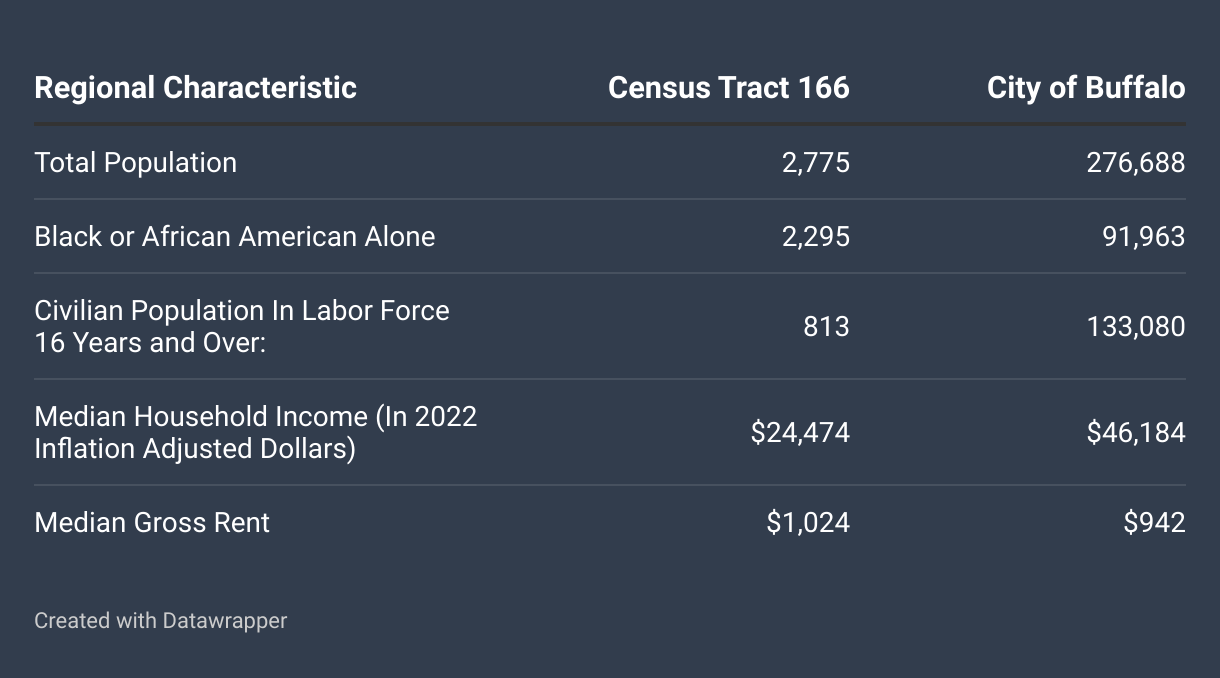Select the Census Tract 166 column header

(x=728, y=88)
